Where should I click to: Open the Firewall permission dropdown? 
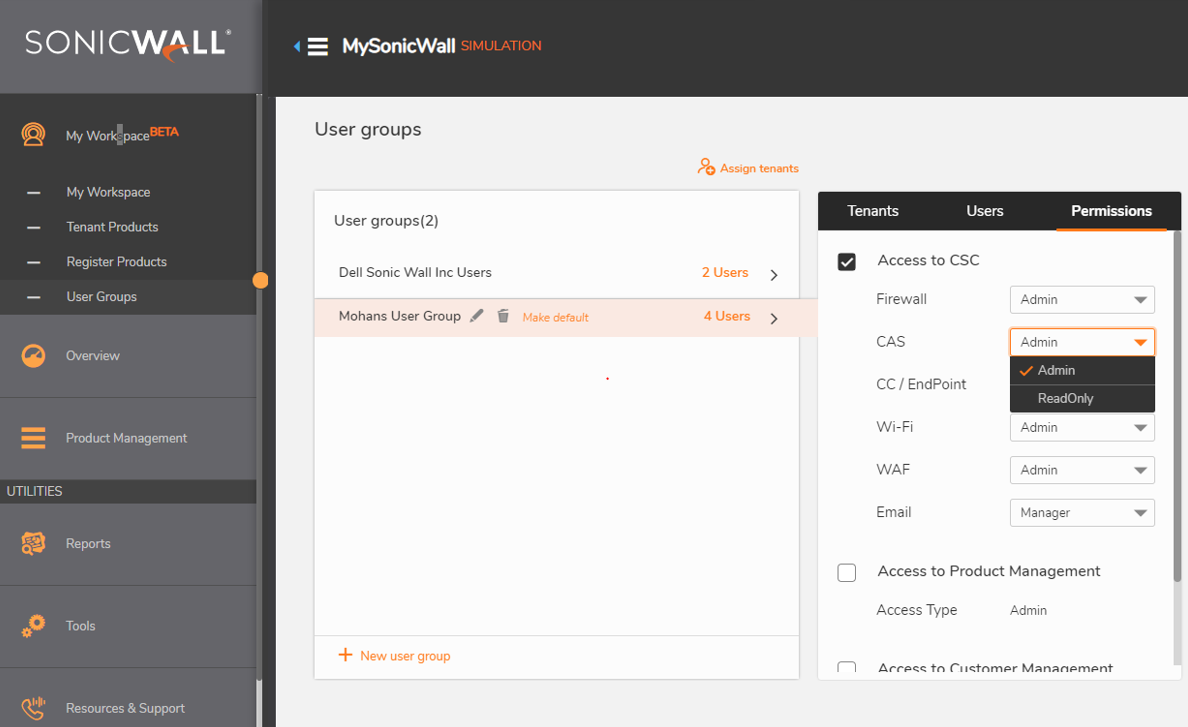1082,299
